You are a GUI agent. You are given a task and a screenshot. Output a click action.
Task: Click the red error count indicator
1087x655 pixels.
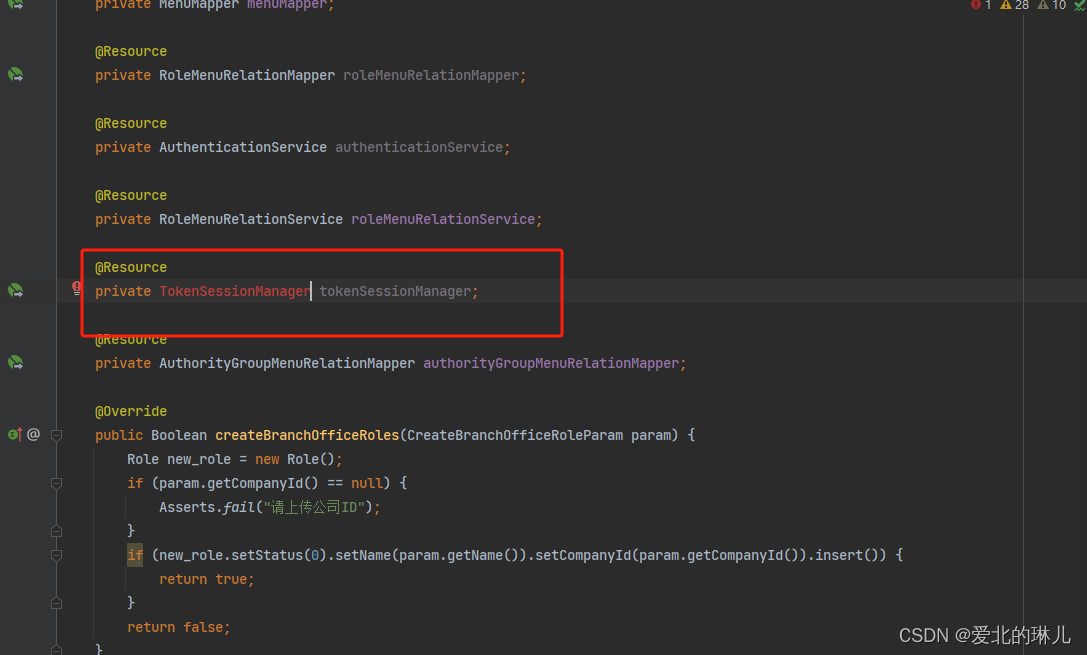click(981, 5)
